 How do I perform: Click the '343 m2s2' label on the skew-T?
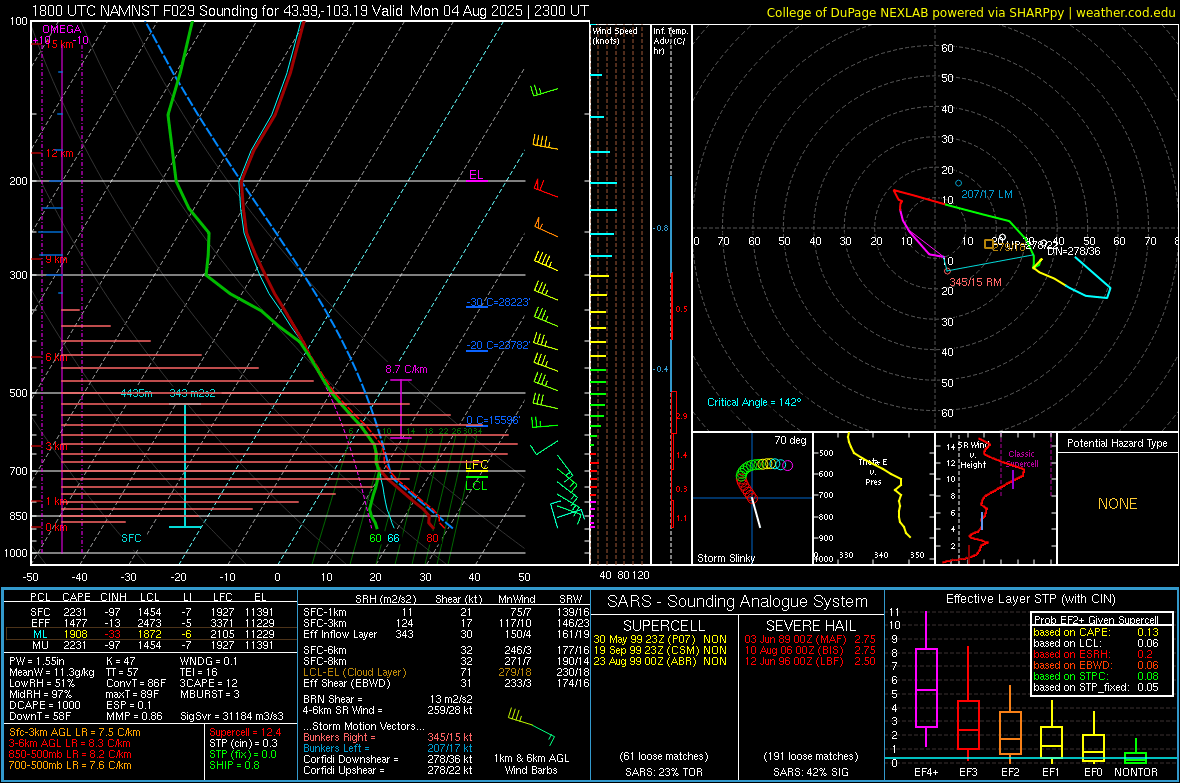point(193,393)
